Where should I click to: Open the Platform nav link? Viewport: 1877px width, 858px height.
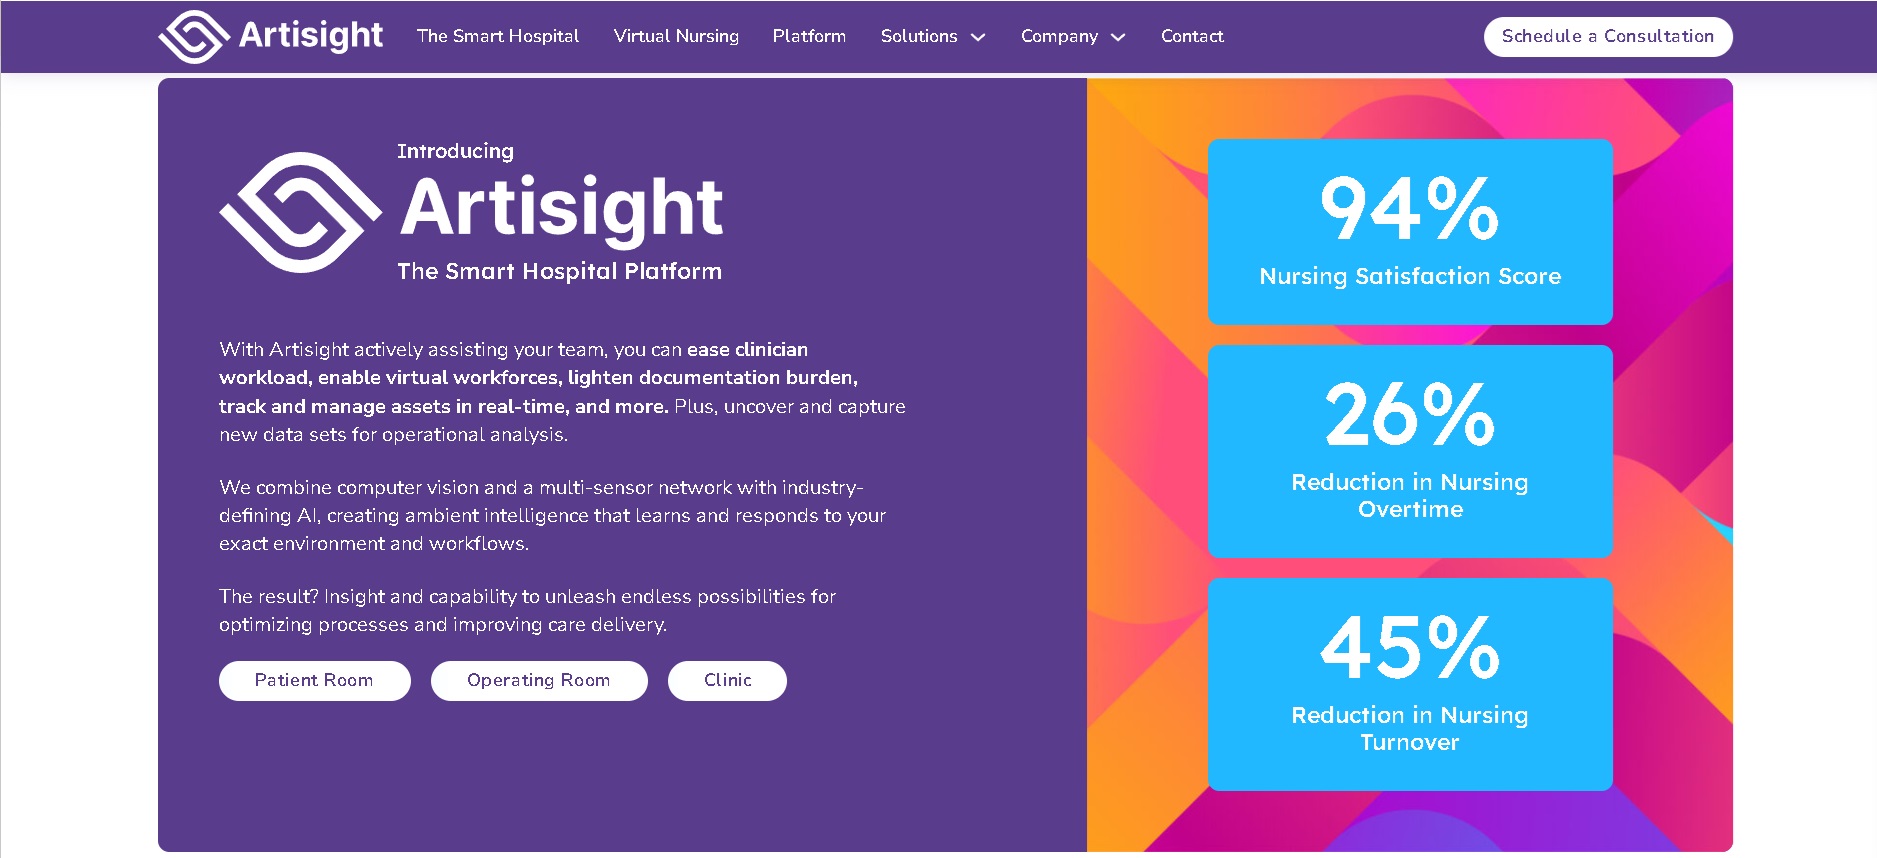[809, 36]
